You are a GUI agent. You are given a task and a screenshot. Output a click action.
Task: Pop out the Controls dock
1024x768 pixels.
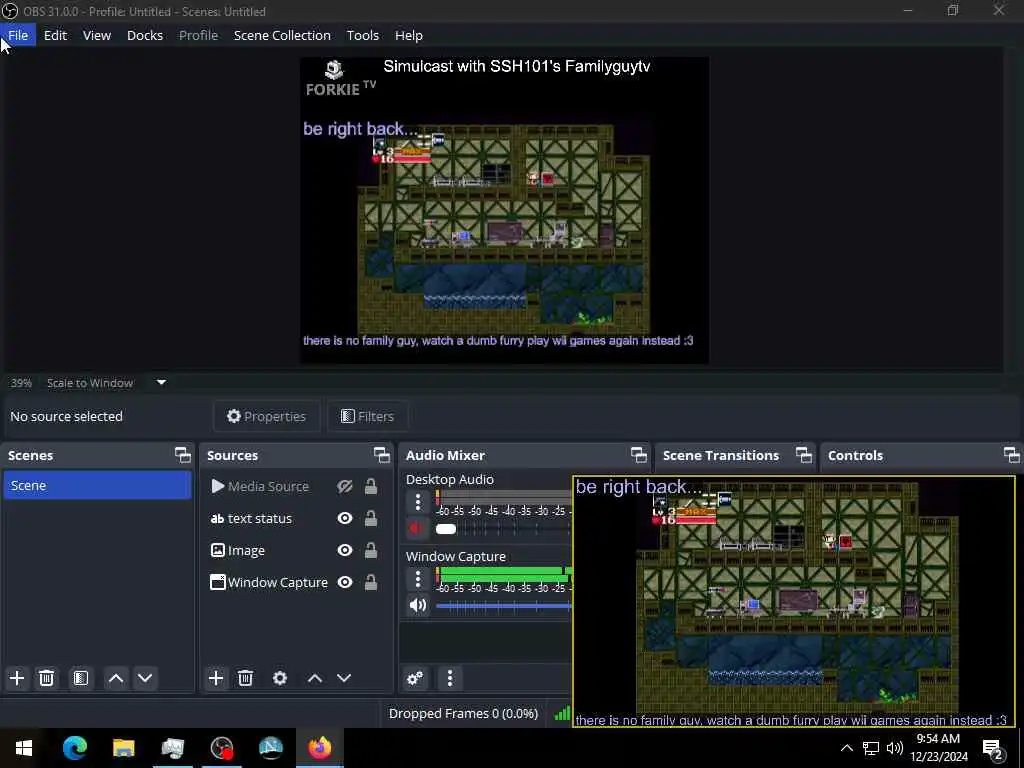click(x=1012, y=455)
